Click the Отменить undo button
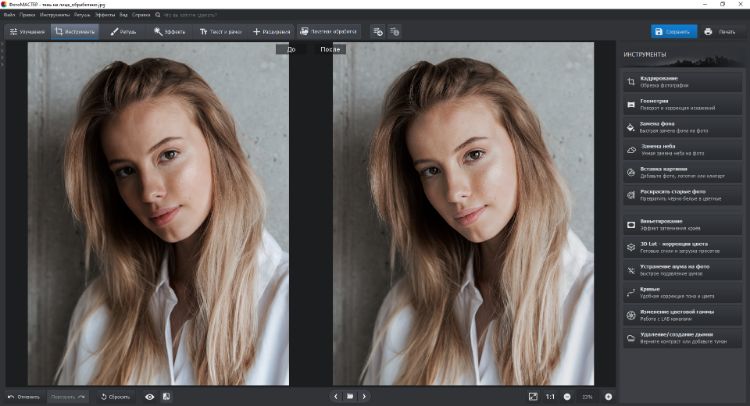 [x=24, y=397]
